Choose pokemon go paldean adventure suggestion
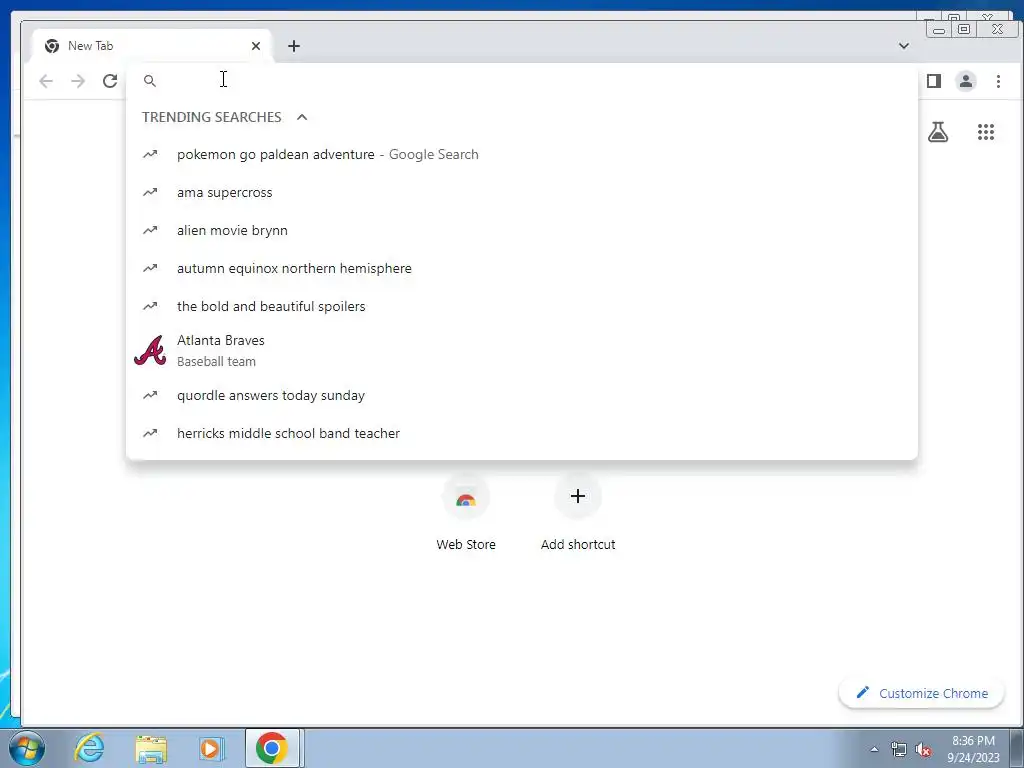 522,155
